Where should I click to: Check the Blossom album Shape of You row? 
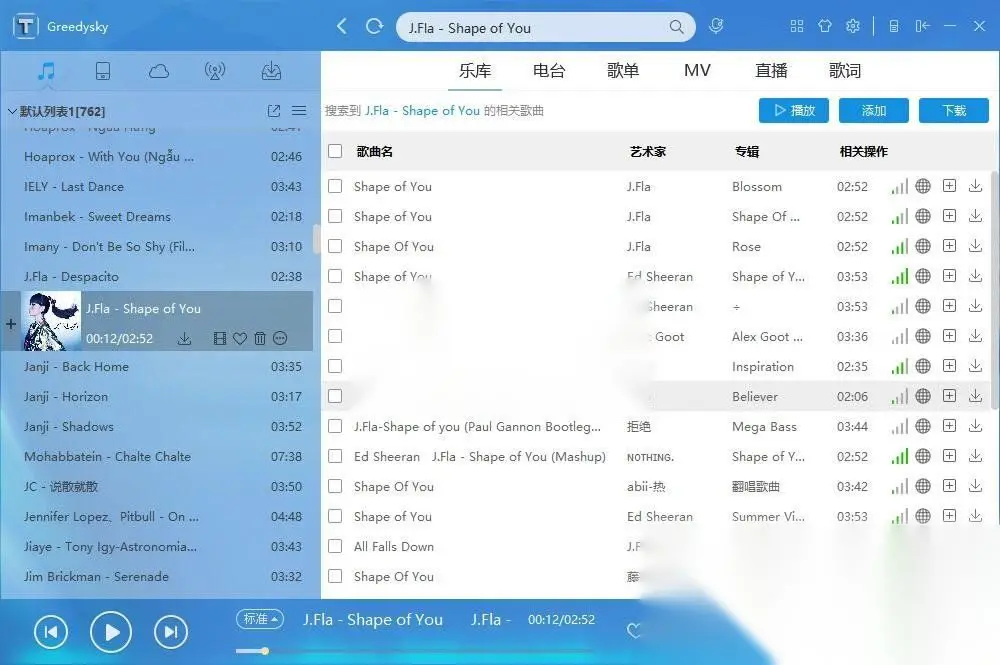335,186
